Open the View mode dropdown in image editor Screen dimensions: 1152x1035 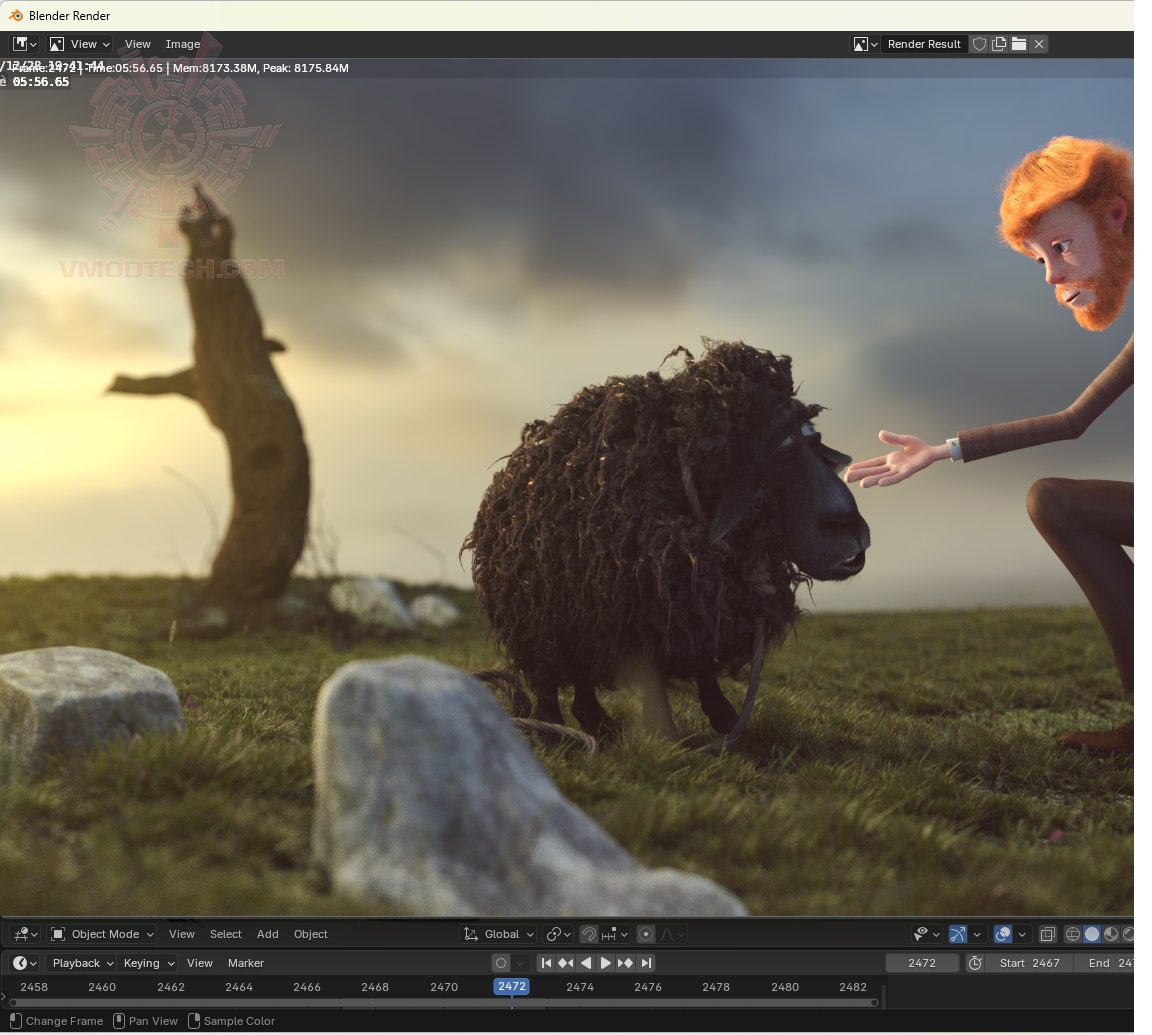(x=80, y=44)
